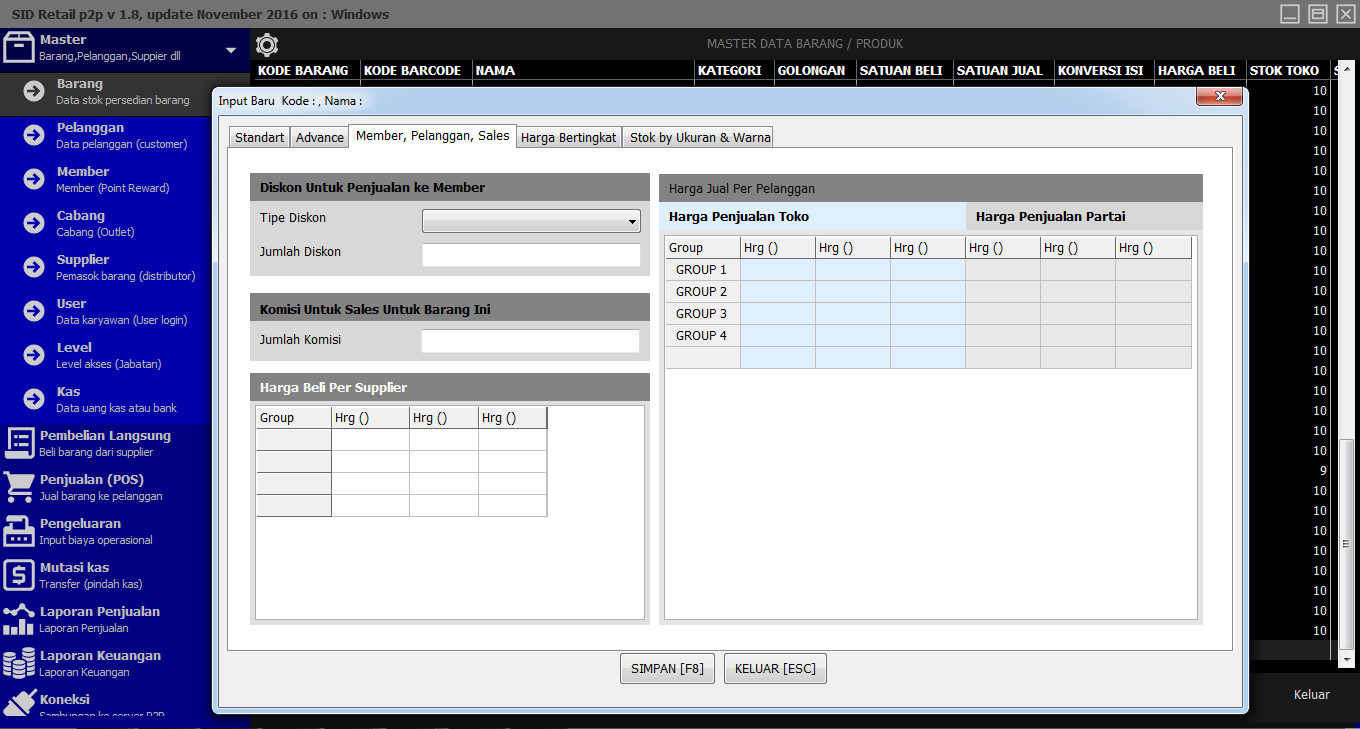The image size is (1360, 729).
Task: Open the Tipe Diskon dropdown
Action: 631,220
